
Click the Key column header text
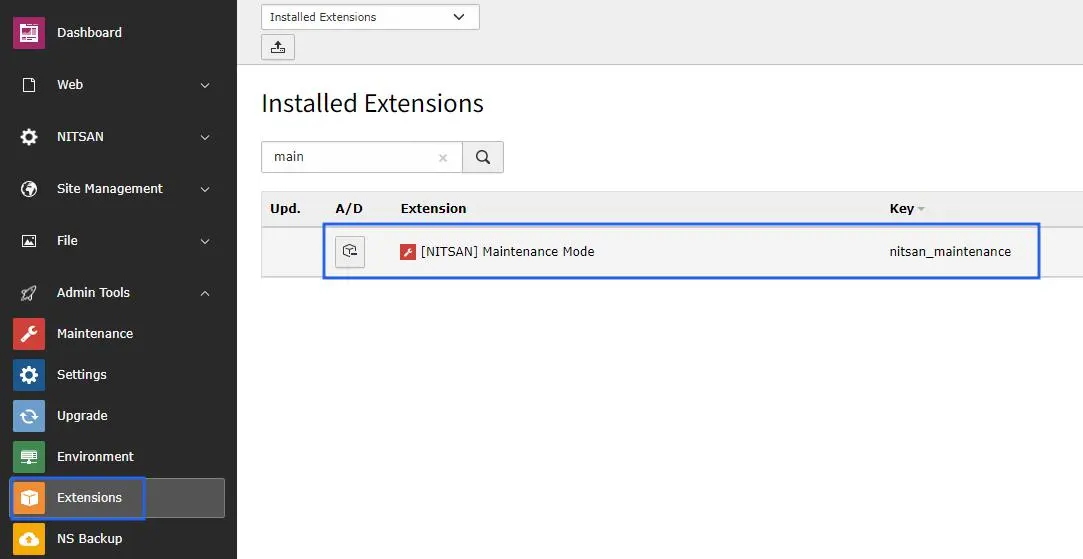[x=901, y=209]
